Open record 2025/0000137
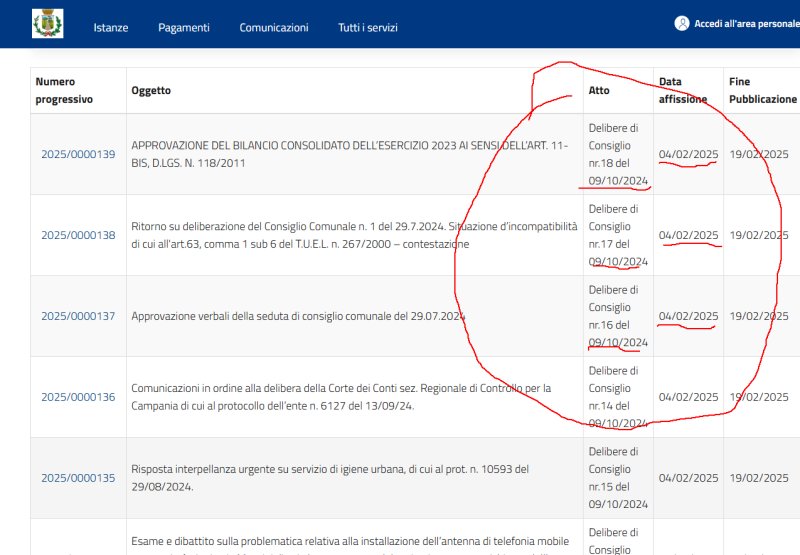 click(78, 316)
